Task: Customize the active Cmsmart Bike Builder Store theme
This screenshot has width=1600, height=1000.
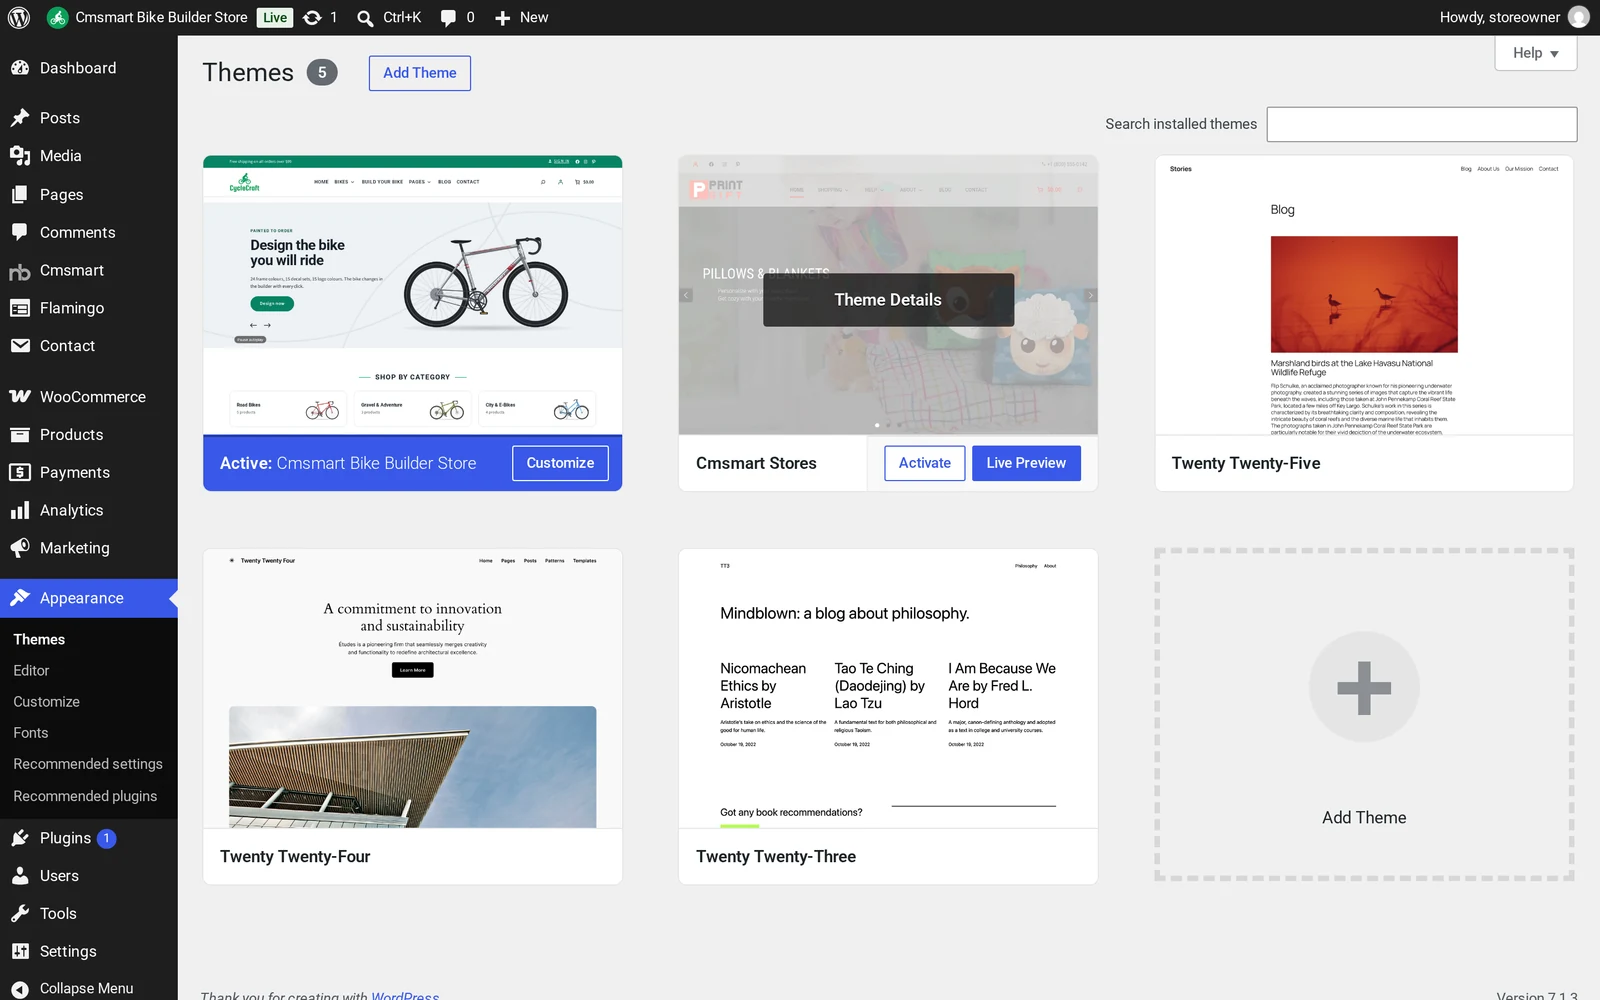Action: click(x=560, y=463)
